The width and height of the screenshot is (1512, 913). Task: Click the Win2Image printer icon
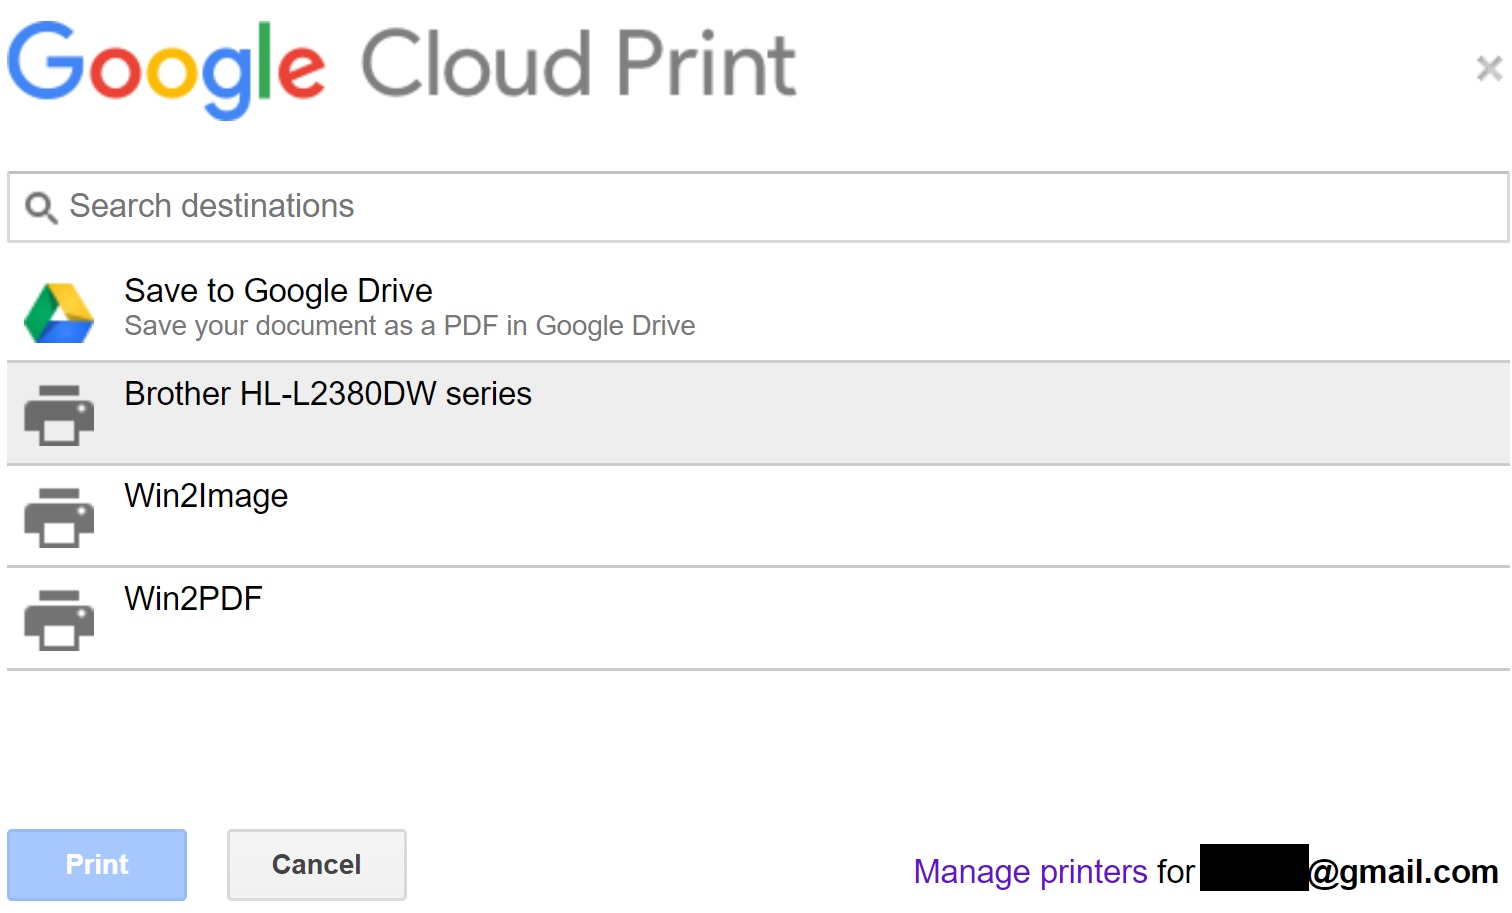point(57,516)
